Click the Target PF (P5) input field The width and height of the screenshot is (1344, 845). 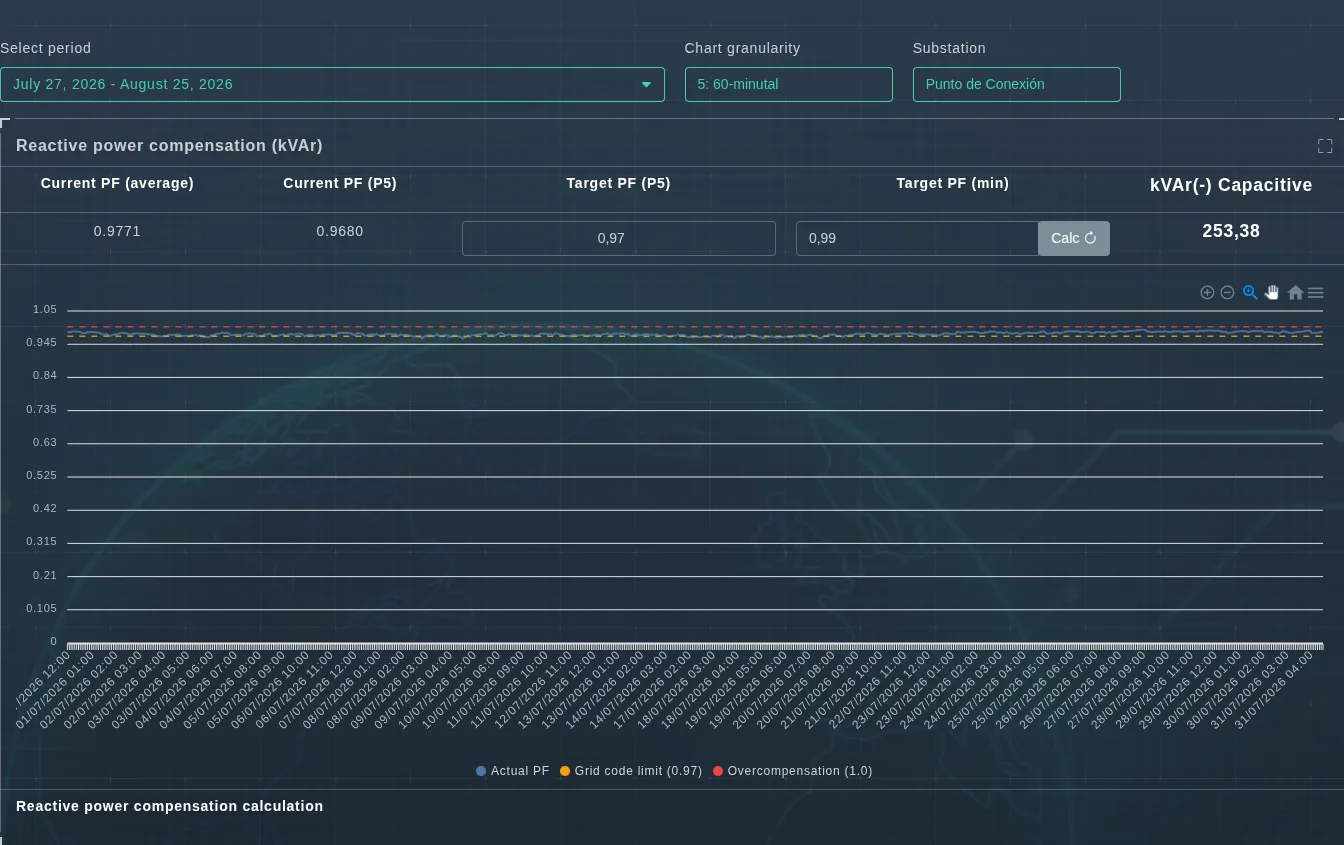click(x=618, y=238)
